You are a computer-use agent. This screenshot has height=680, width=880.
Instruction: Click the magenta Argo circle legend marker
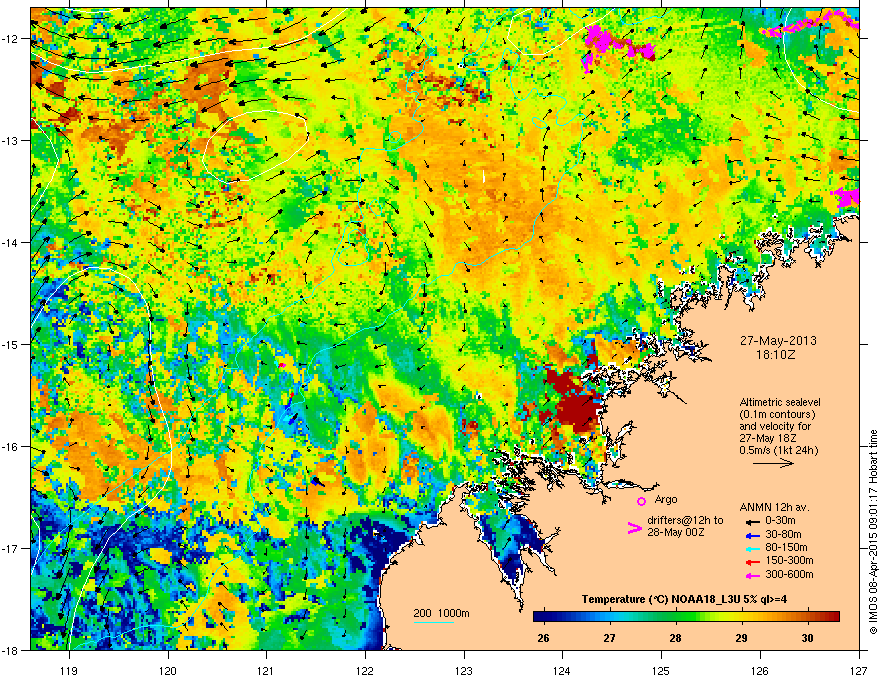pos(641,501)
